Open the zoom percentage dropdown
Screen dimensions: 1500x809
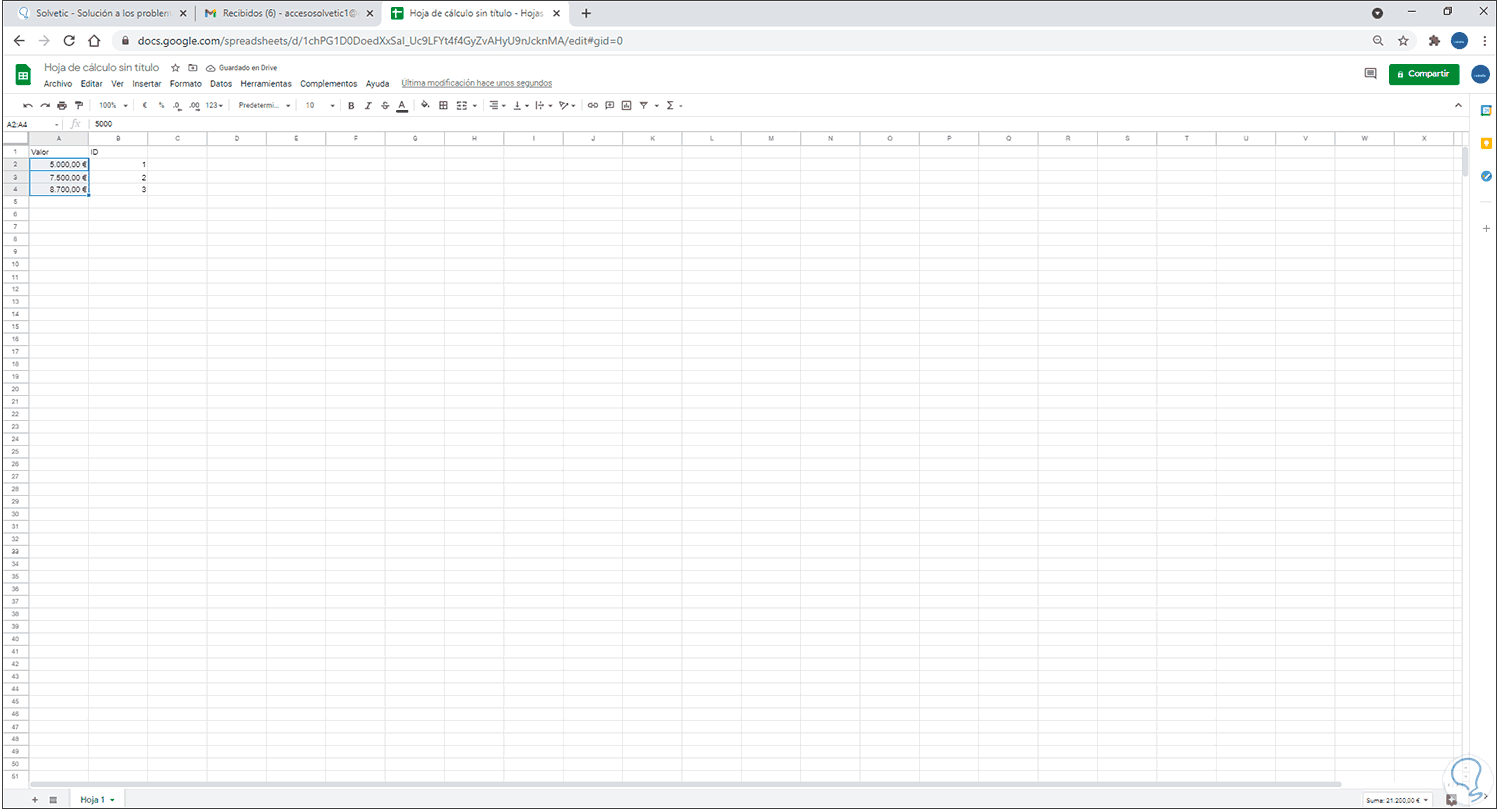click(110, 105)
